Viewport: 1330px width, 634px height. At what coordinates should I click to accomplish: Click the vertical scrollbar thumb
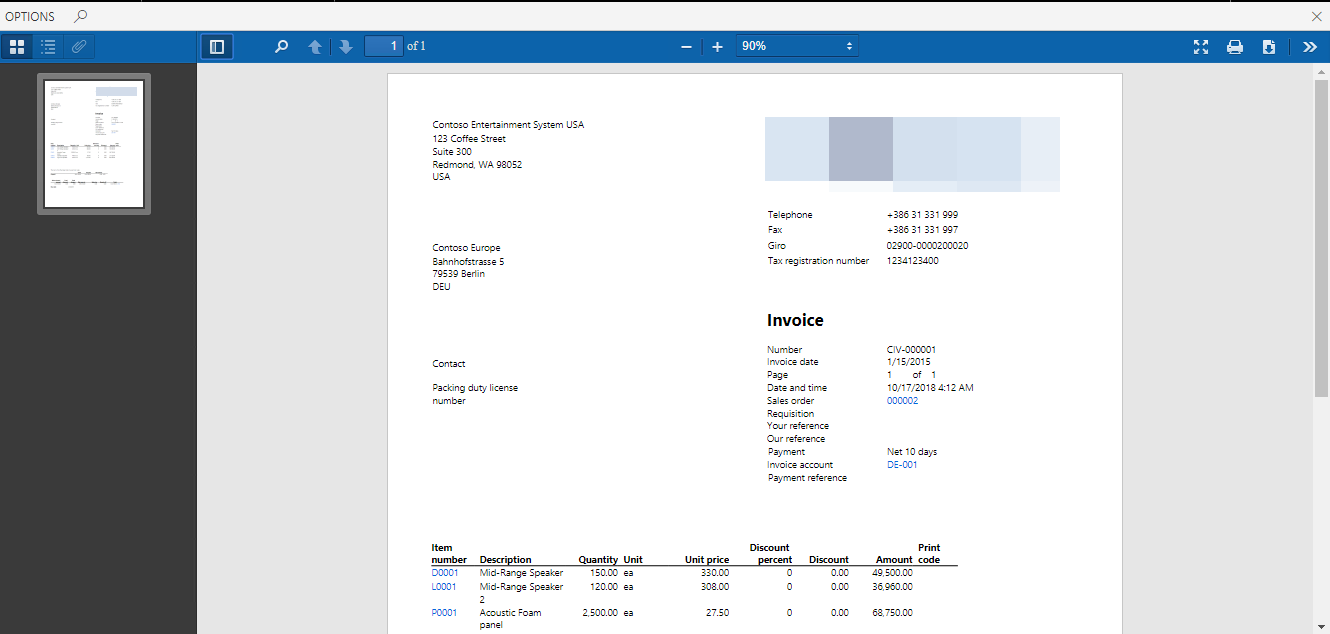(1321, 238)
